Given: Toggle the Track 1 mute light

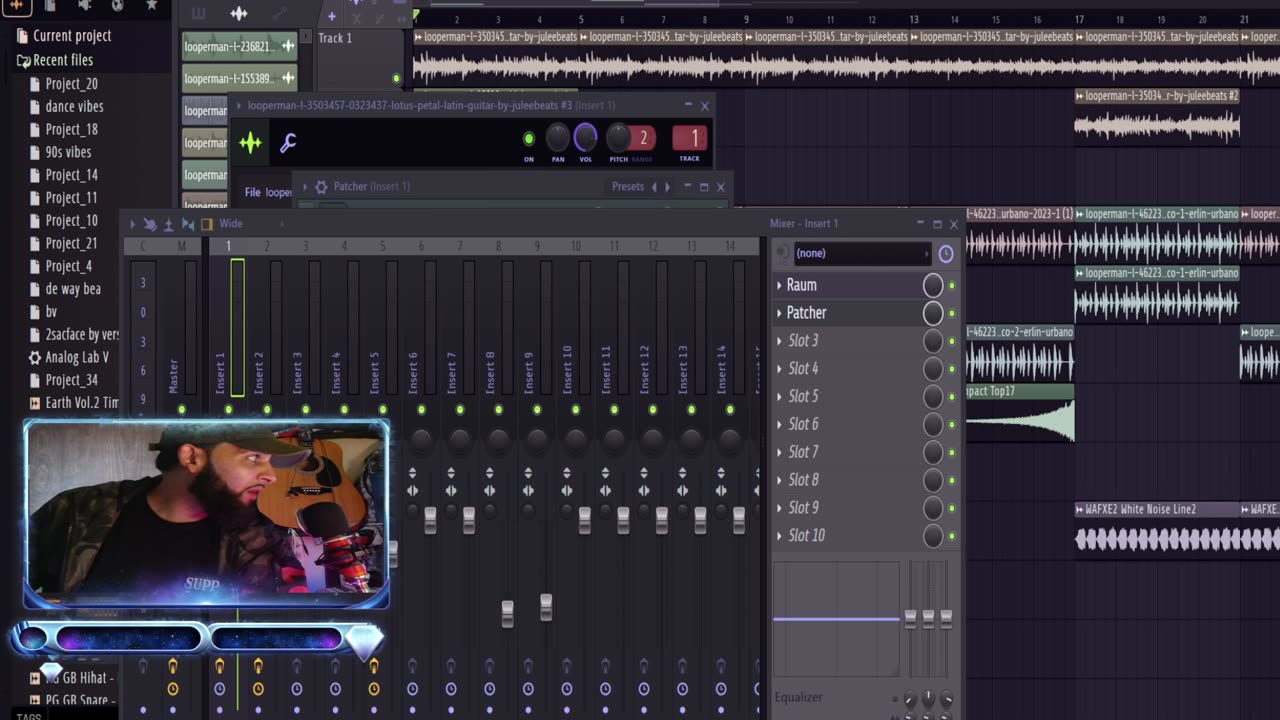Looking at the screenshot, I should click(x=396, y=78).
